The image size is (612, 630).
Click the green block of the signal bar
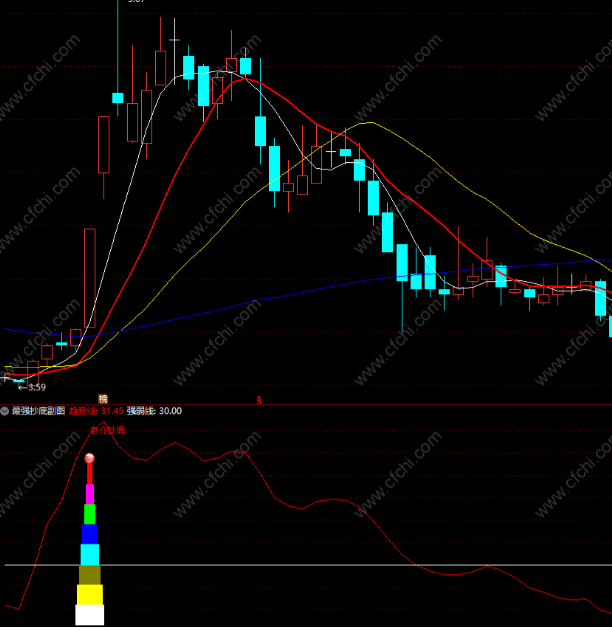[x=90, y=514]
